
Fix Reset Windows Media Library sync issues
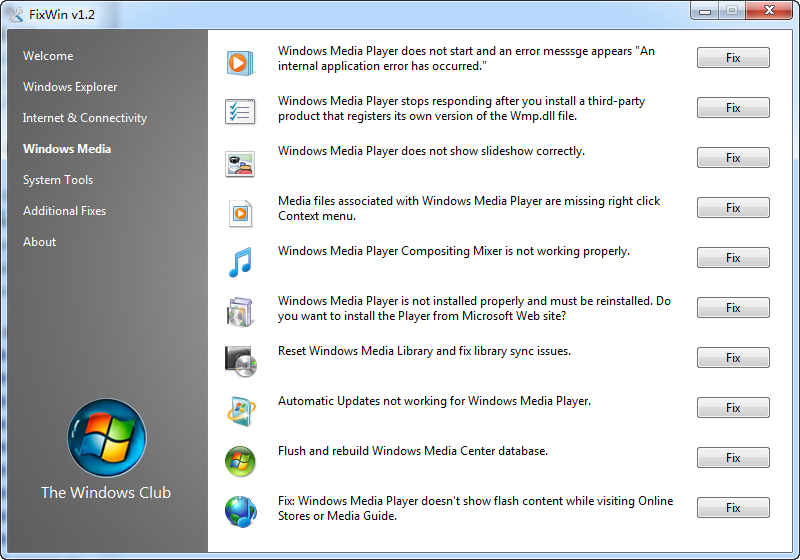click(x=733, y=358)
